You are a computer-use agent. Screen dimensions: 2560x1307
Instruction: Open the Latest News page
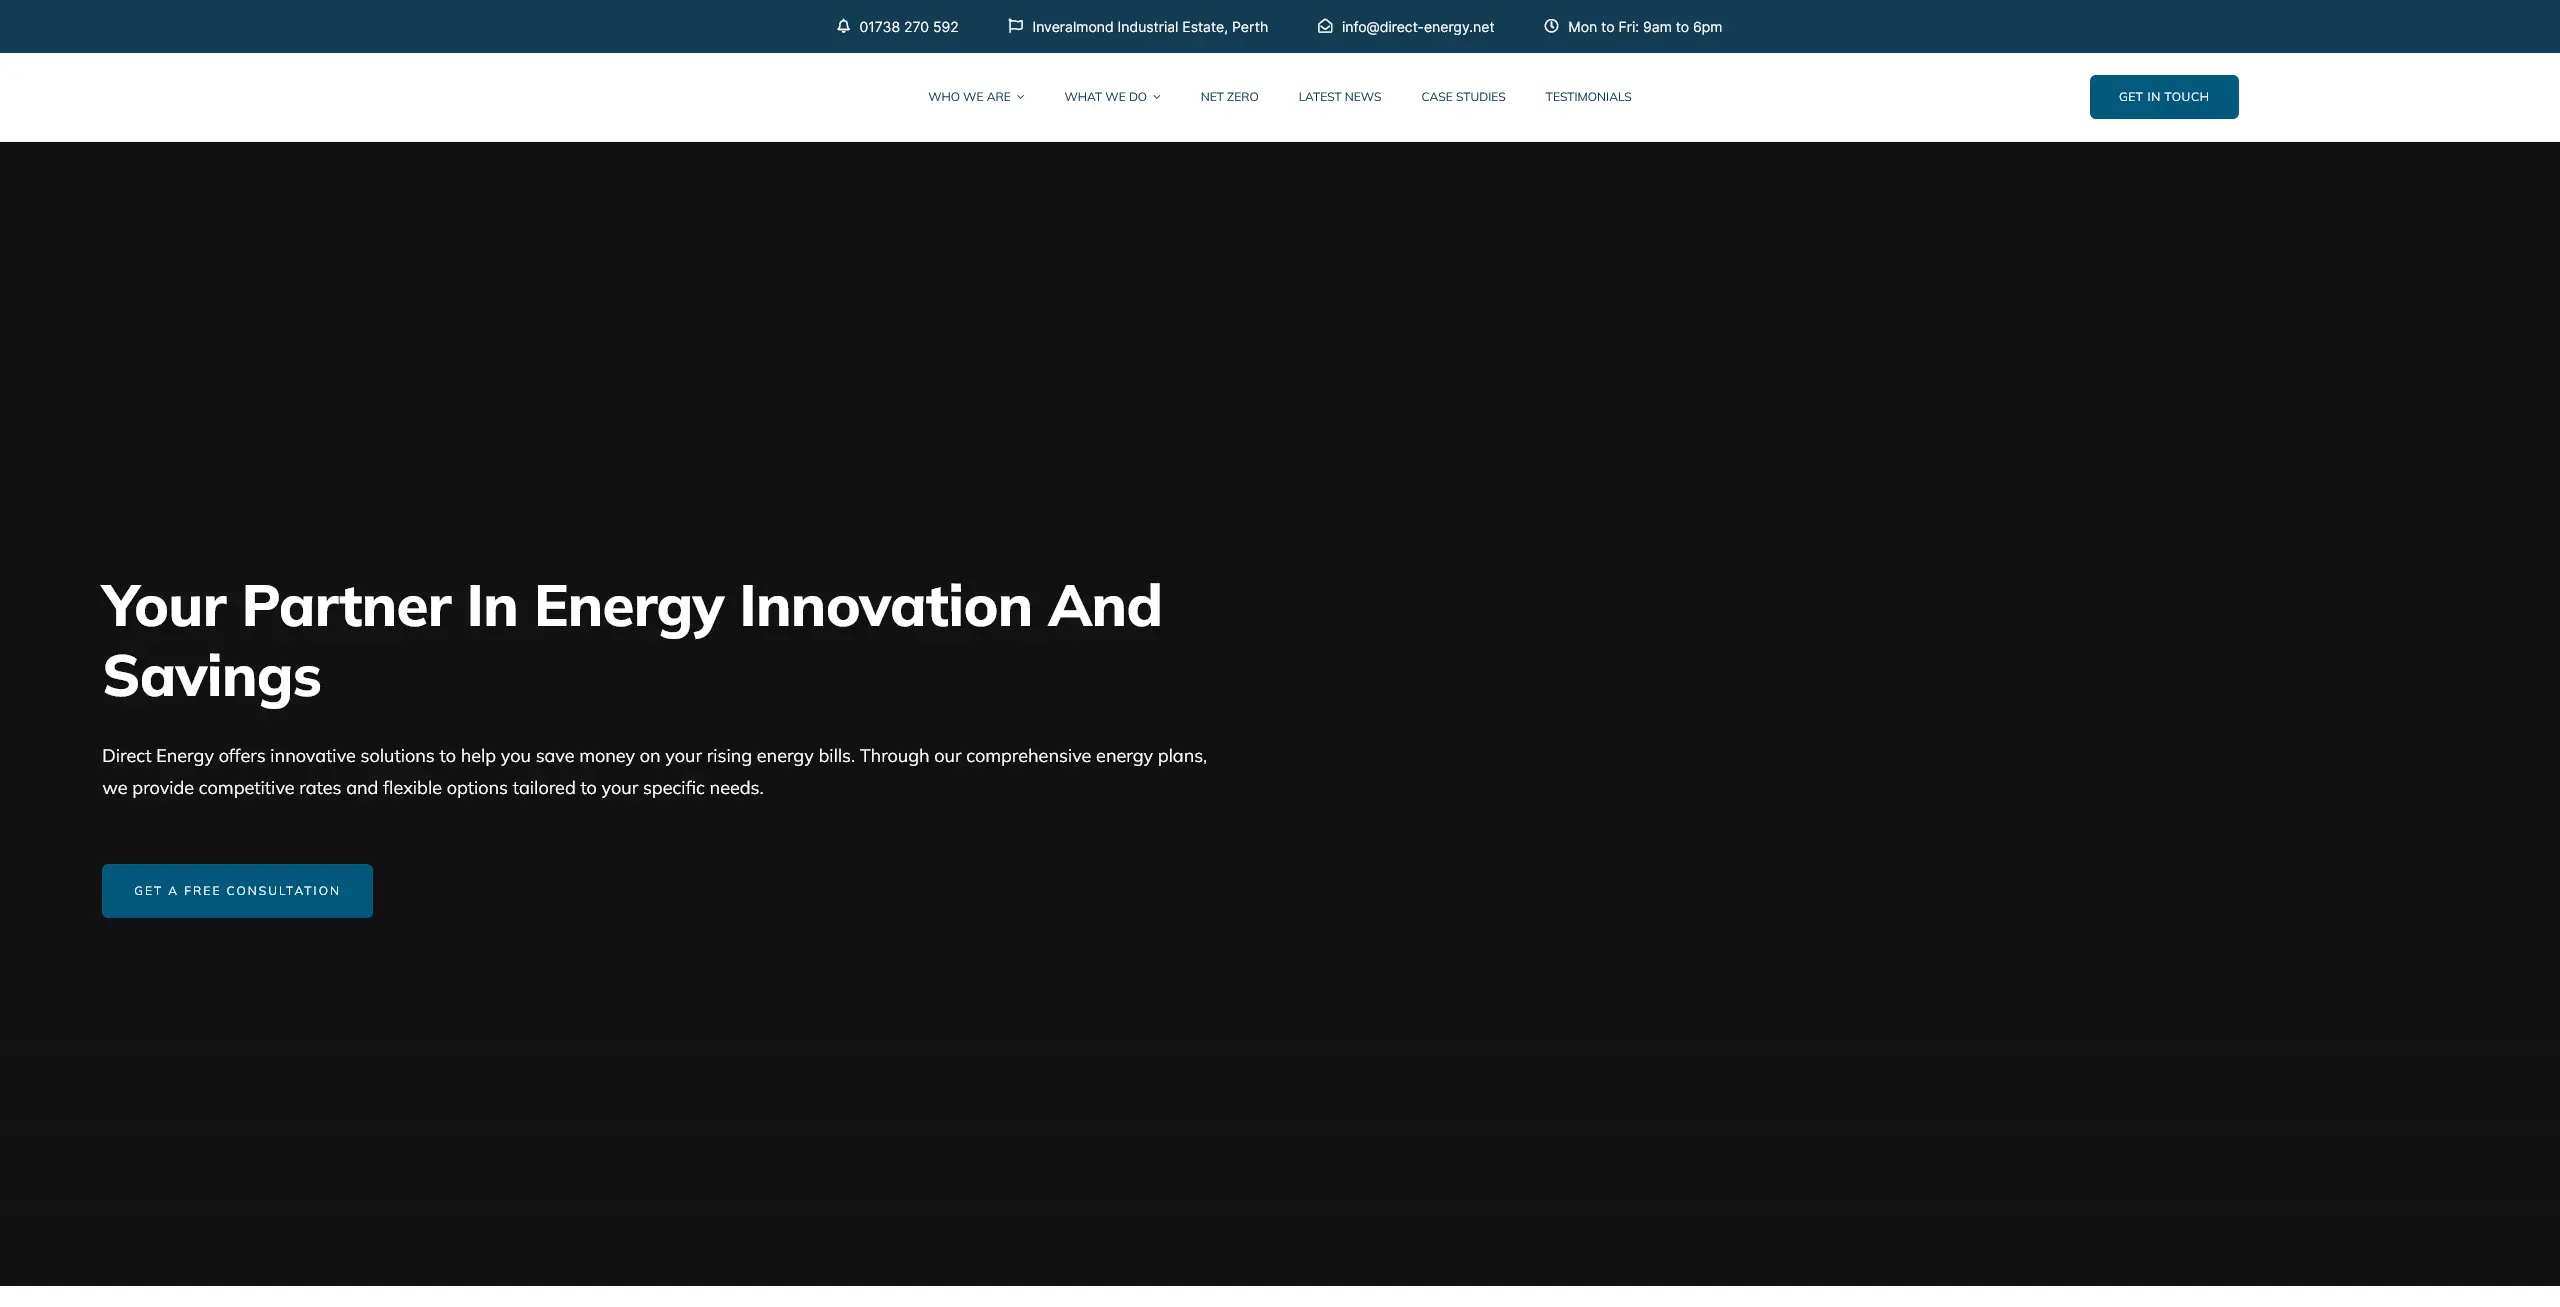[x=1340, y=97]
